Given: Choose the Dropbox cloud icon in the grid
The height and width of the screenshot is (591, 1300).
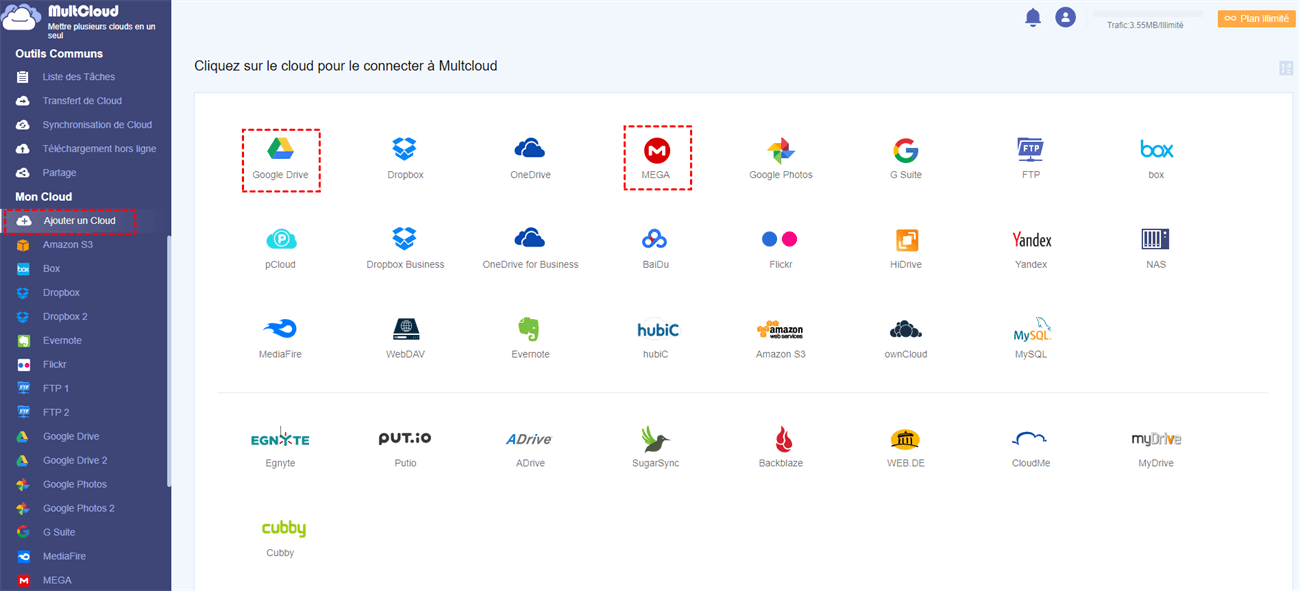Looking at the screenshot, I should click(x=405, y=149).
